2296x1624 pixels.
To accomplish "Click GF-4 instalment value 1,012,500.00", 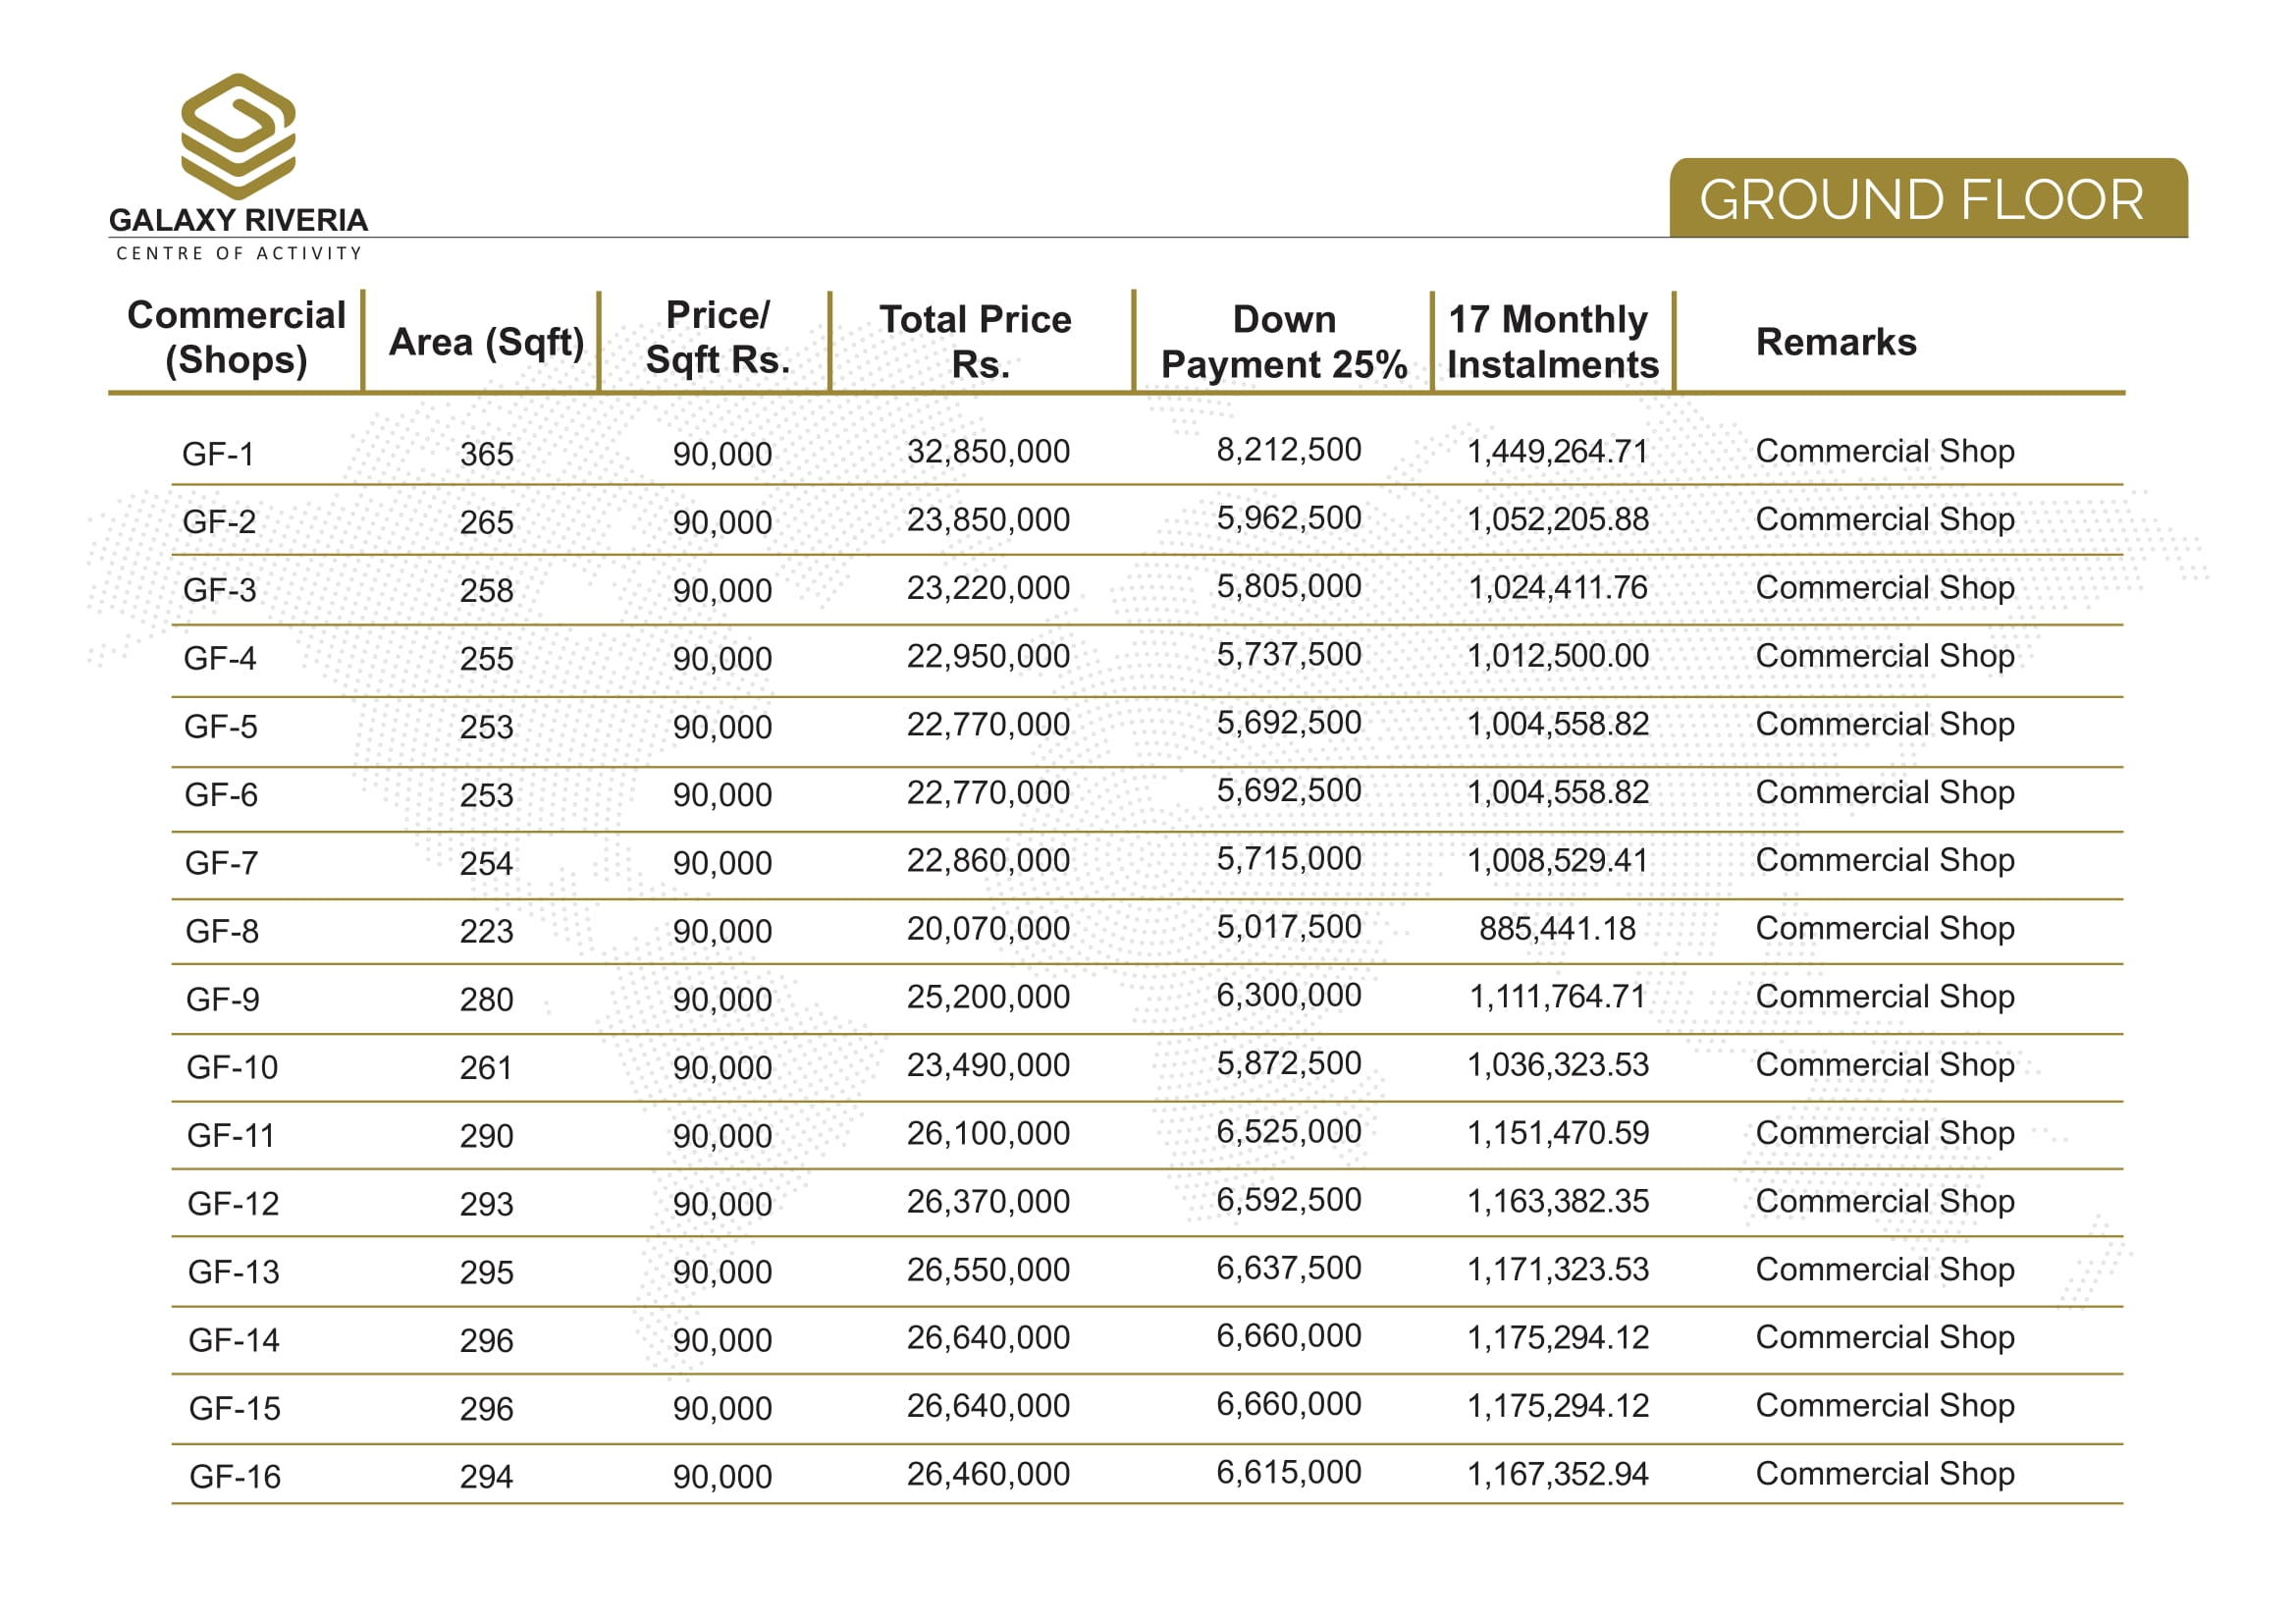I will (x=1557, y=657).
